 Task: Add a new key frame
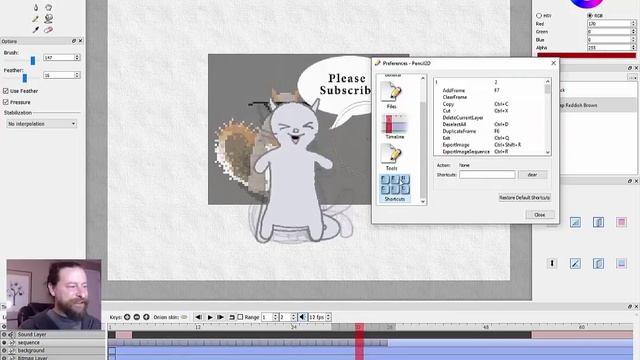[x=127, y=317]
